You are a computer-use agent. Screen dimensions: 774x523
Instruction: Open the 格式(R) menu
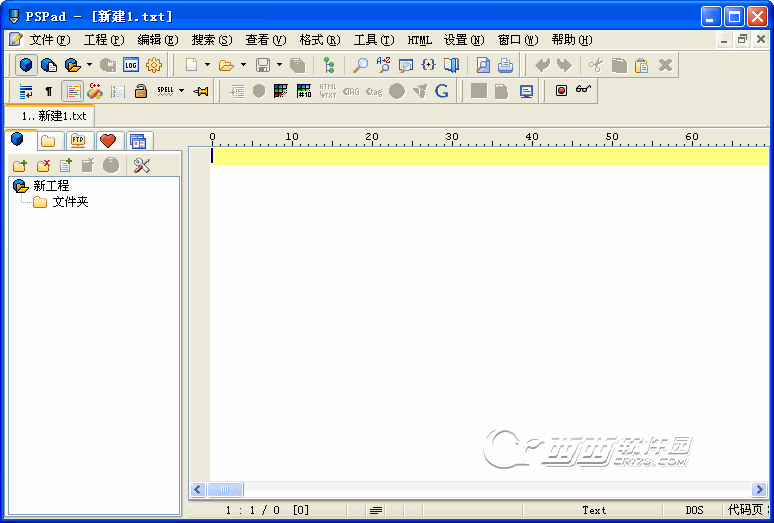[x=319, y=40]
